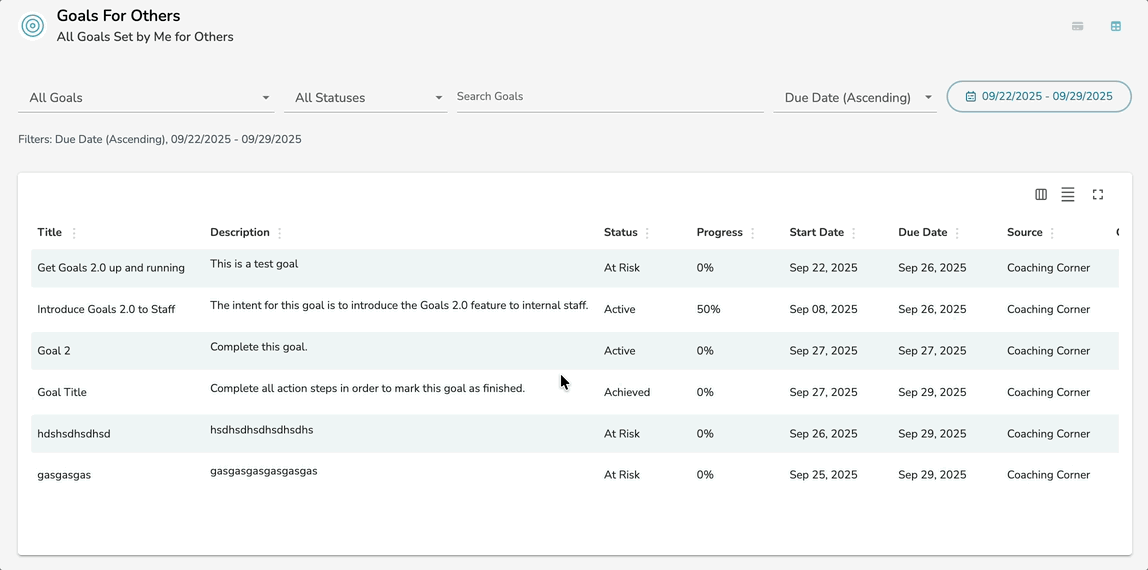Open Progress column actions menu
Image resolution: width=1148 pixels, height=570 pixels.
click(752, 233)
